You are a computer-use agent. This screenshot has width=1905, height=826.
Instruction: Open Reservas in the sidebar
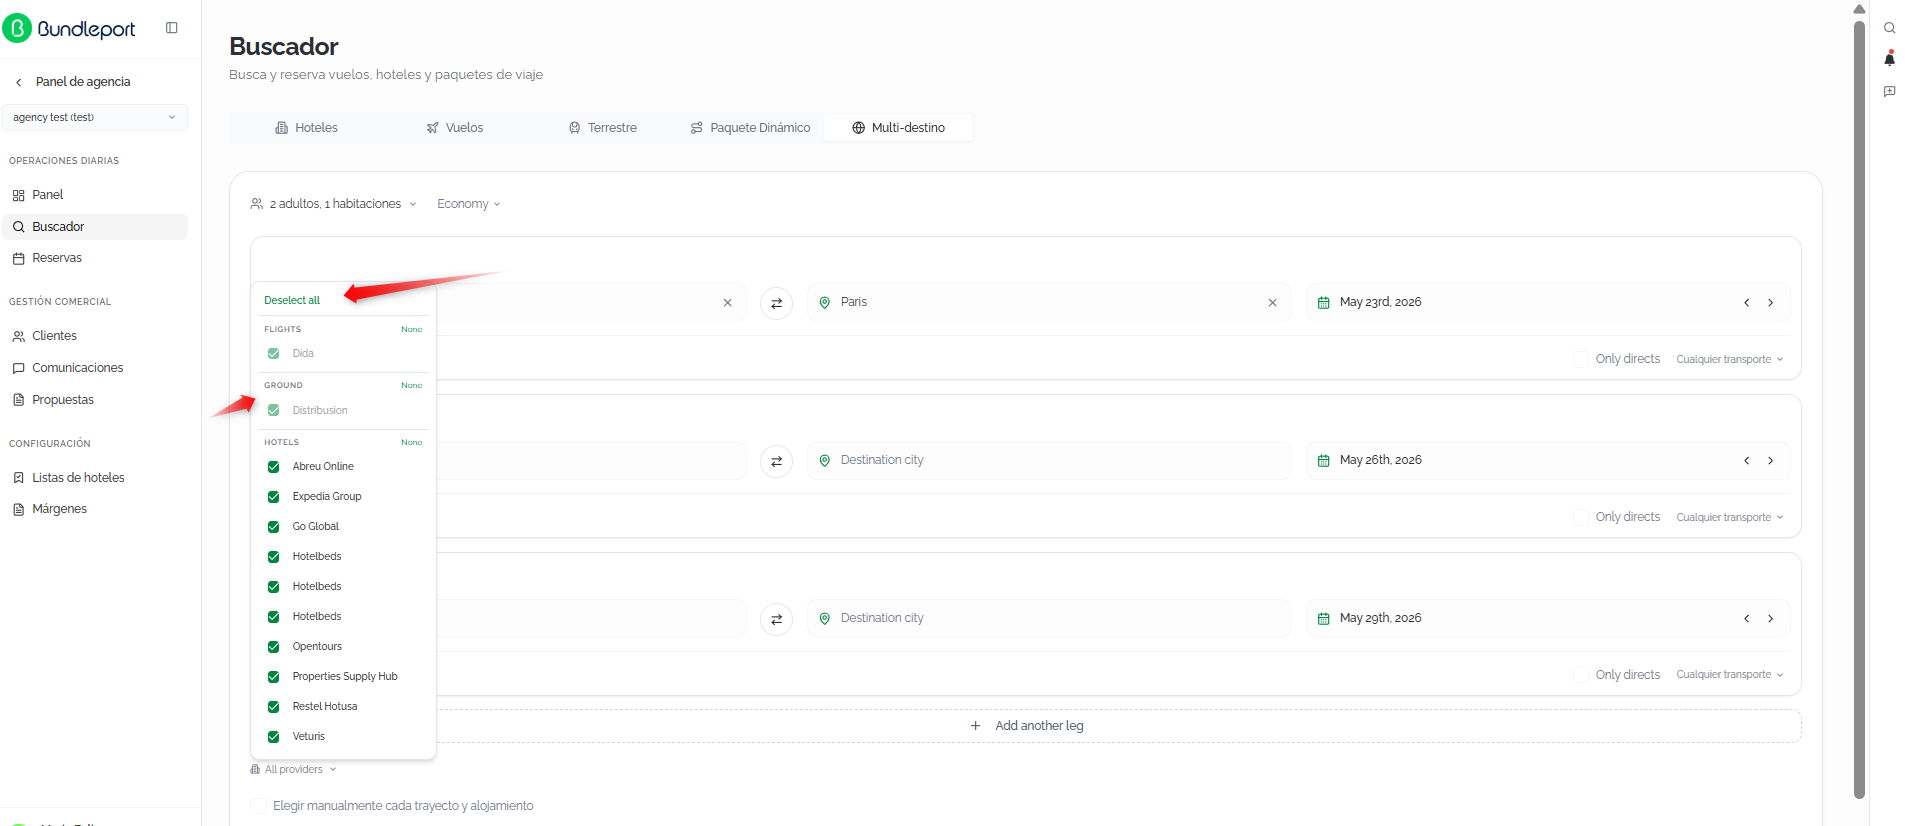pos(95,258)
